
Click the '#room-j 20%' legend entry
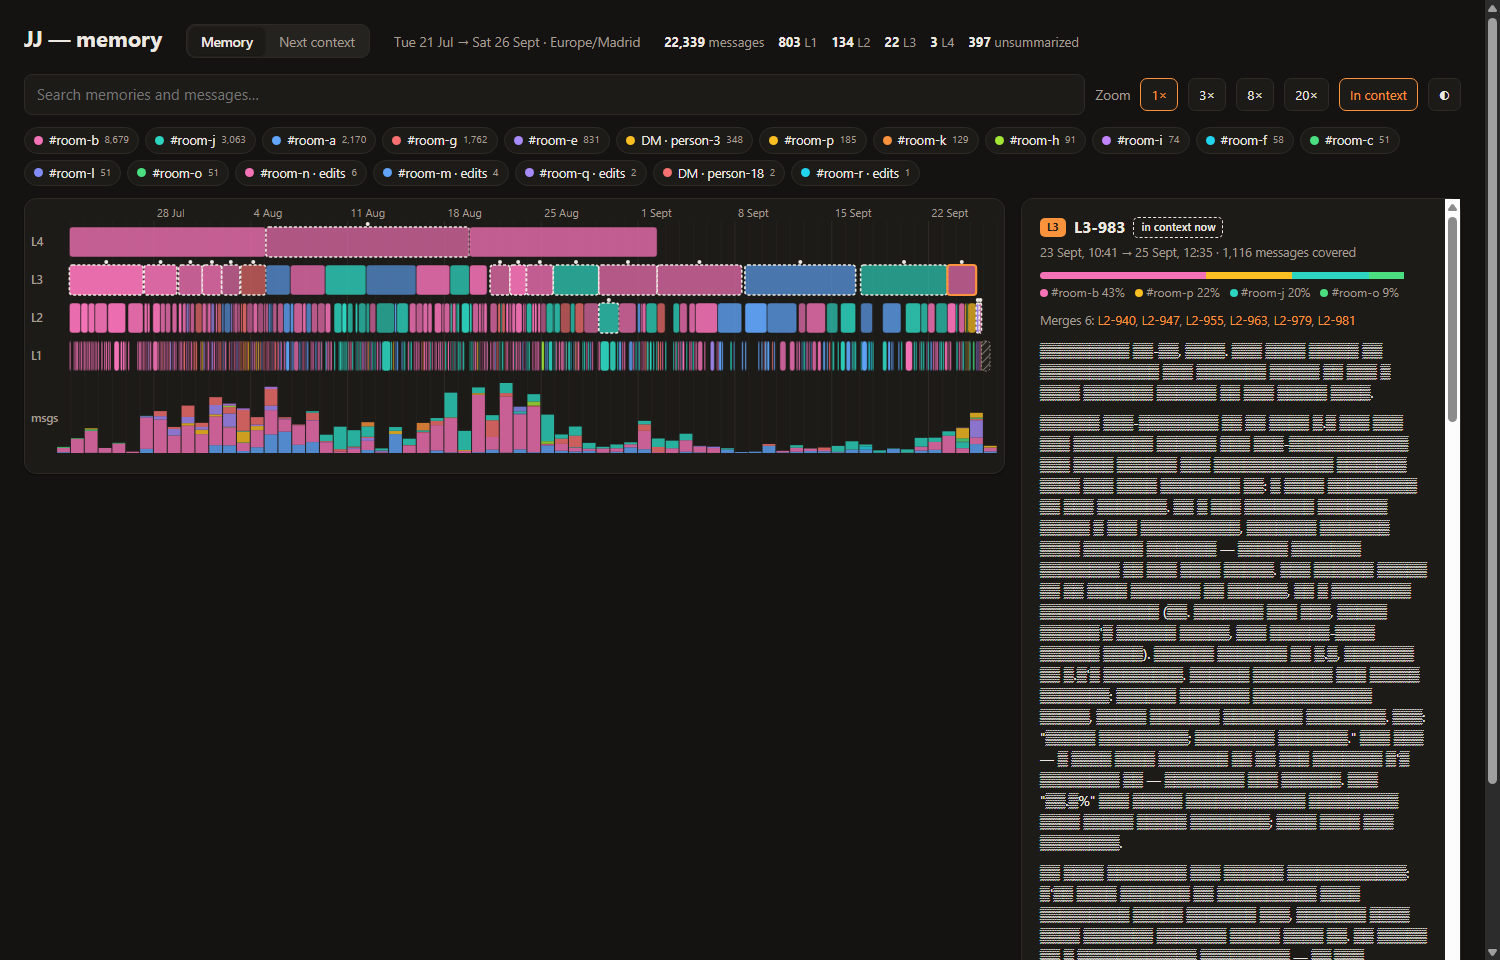click(1270, 293)
